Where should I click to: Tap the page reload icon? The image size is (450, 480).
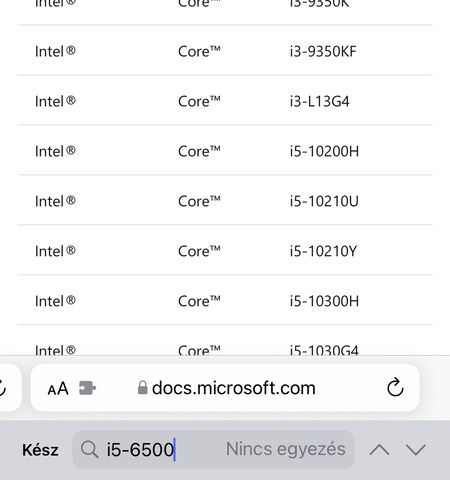395,388
